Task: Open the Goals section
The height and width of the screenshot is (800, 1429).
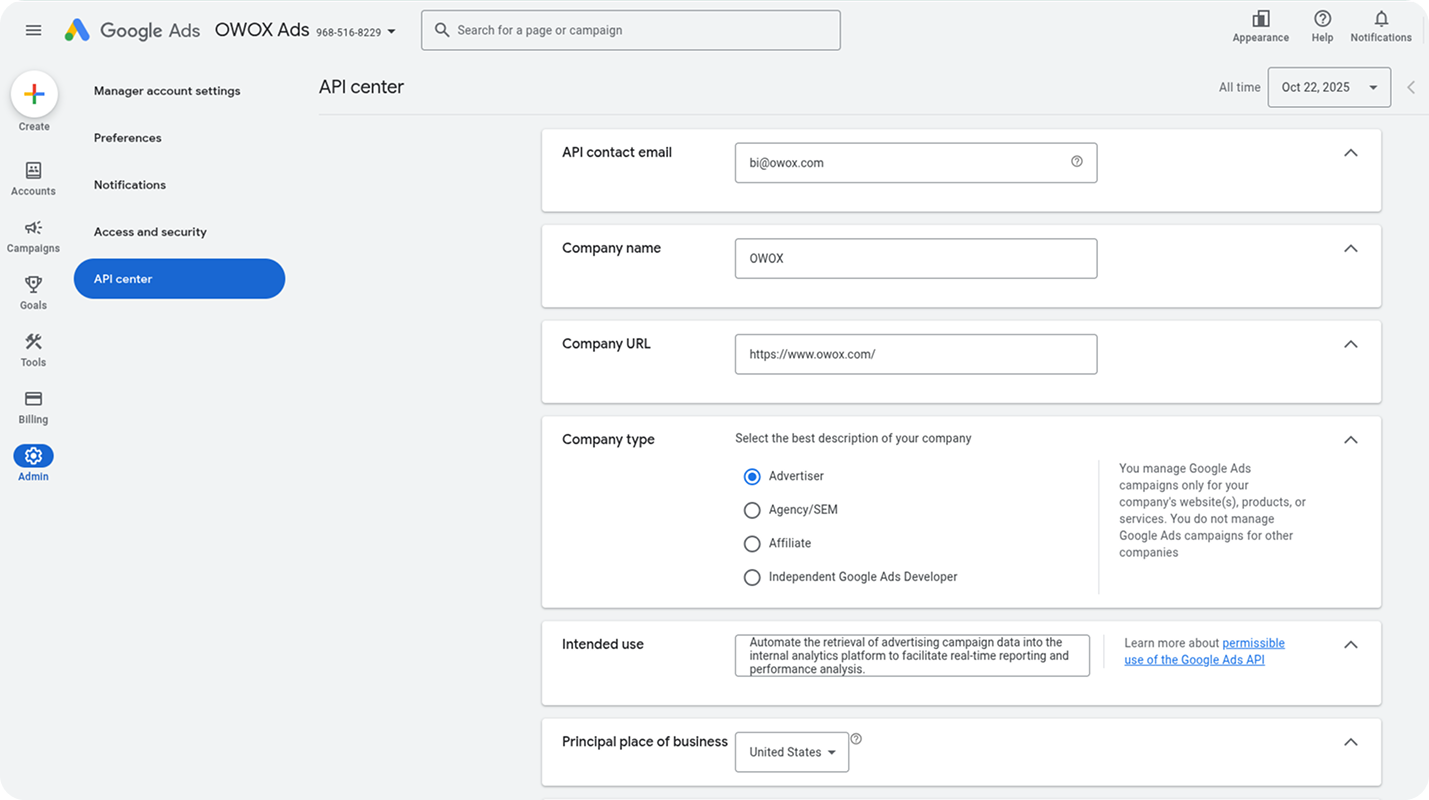Action: click(x=33, y=291)
